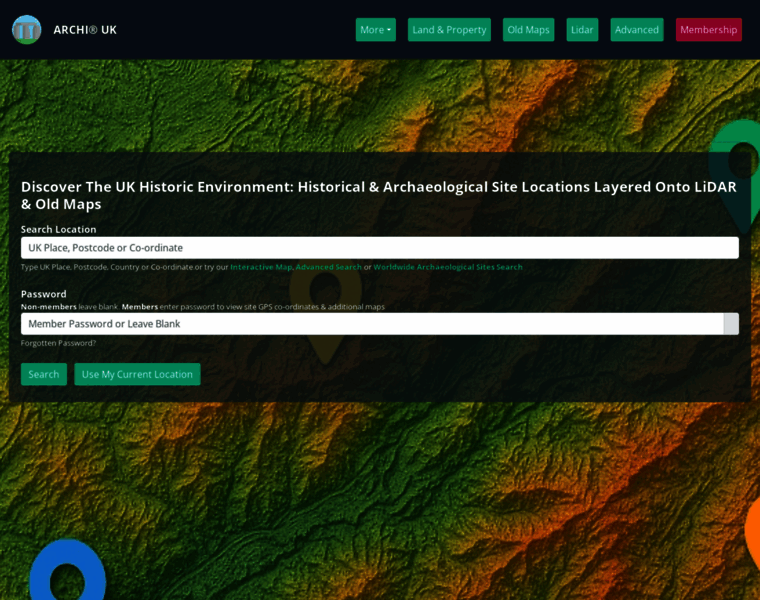The width and height of the screenshot is (760, 600).
Task: Click the green map pin icon
Action: click(740, 160)
